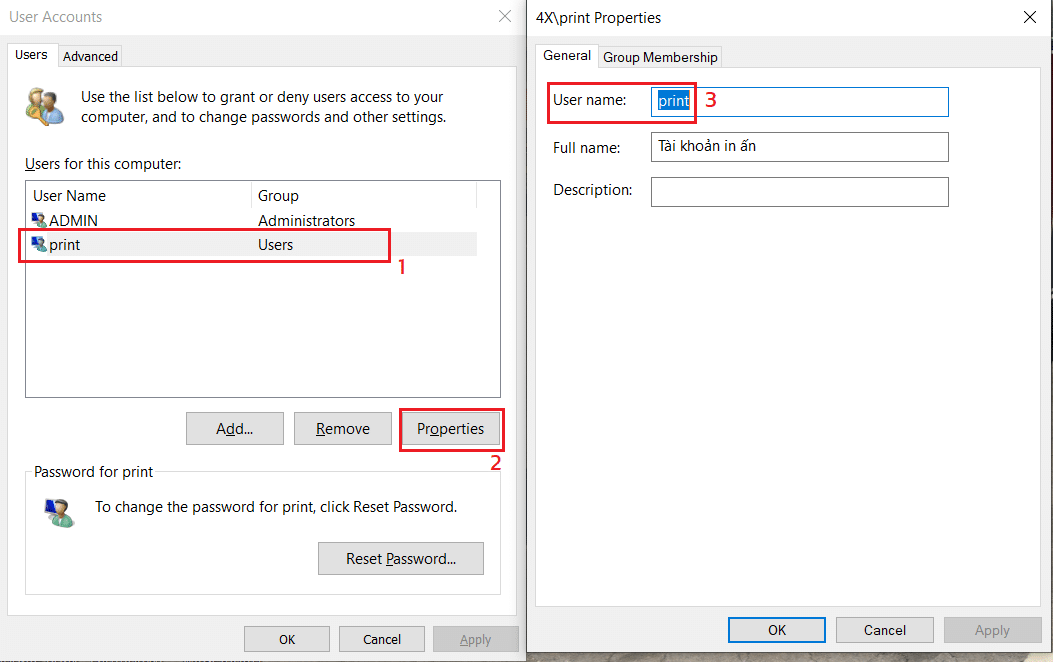Viewport: 1053px width, 662px height.
Task: Click the users-and-keys icon atop Users tab
Action: pyautogui.click(x=45, y=106)
